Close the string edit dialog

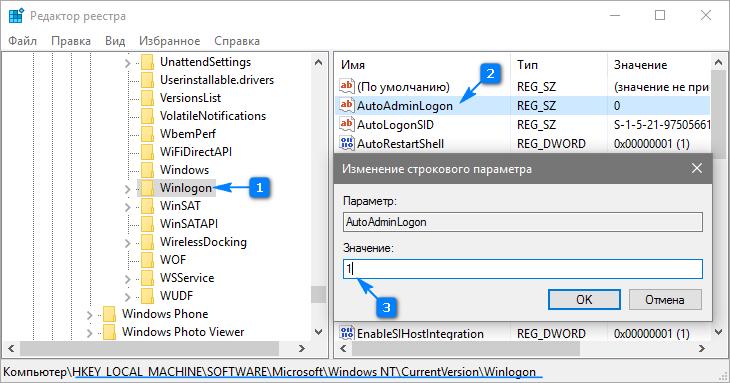696,168
